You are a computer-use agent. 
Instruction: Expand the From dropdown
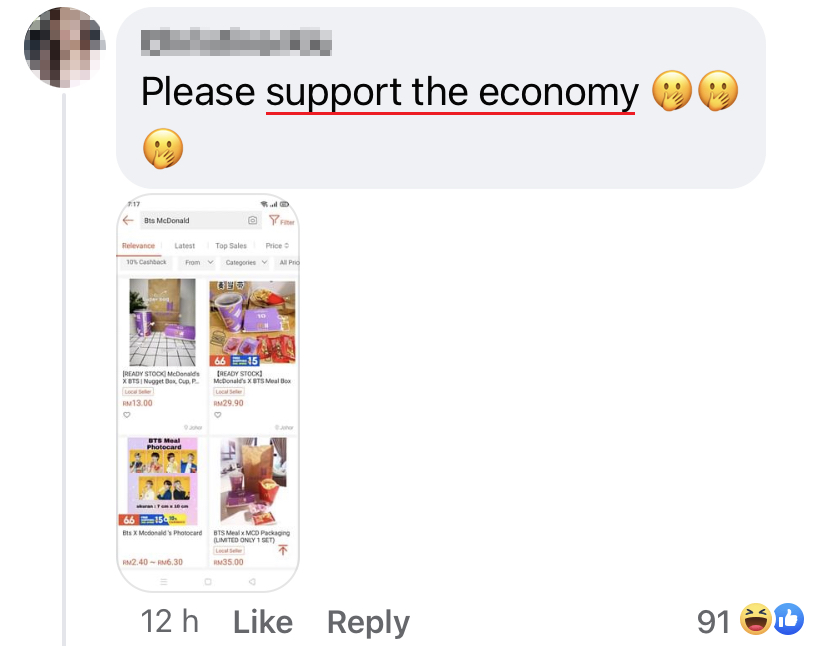pos(199,263)
